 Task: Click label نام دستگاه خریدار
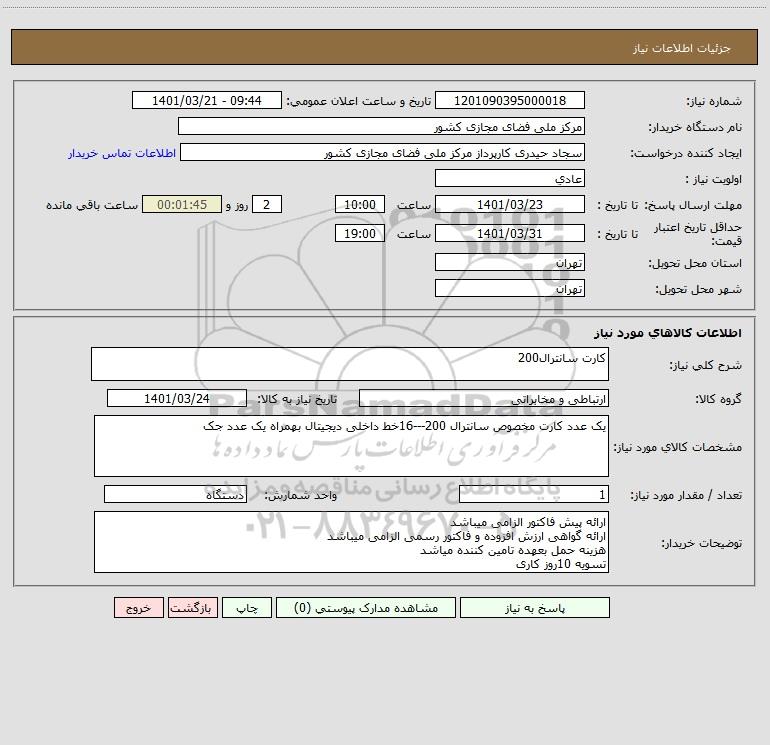(695, 127)
